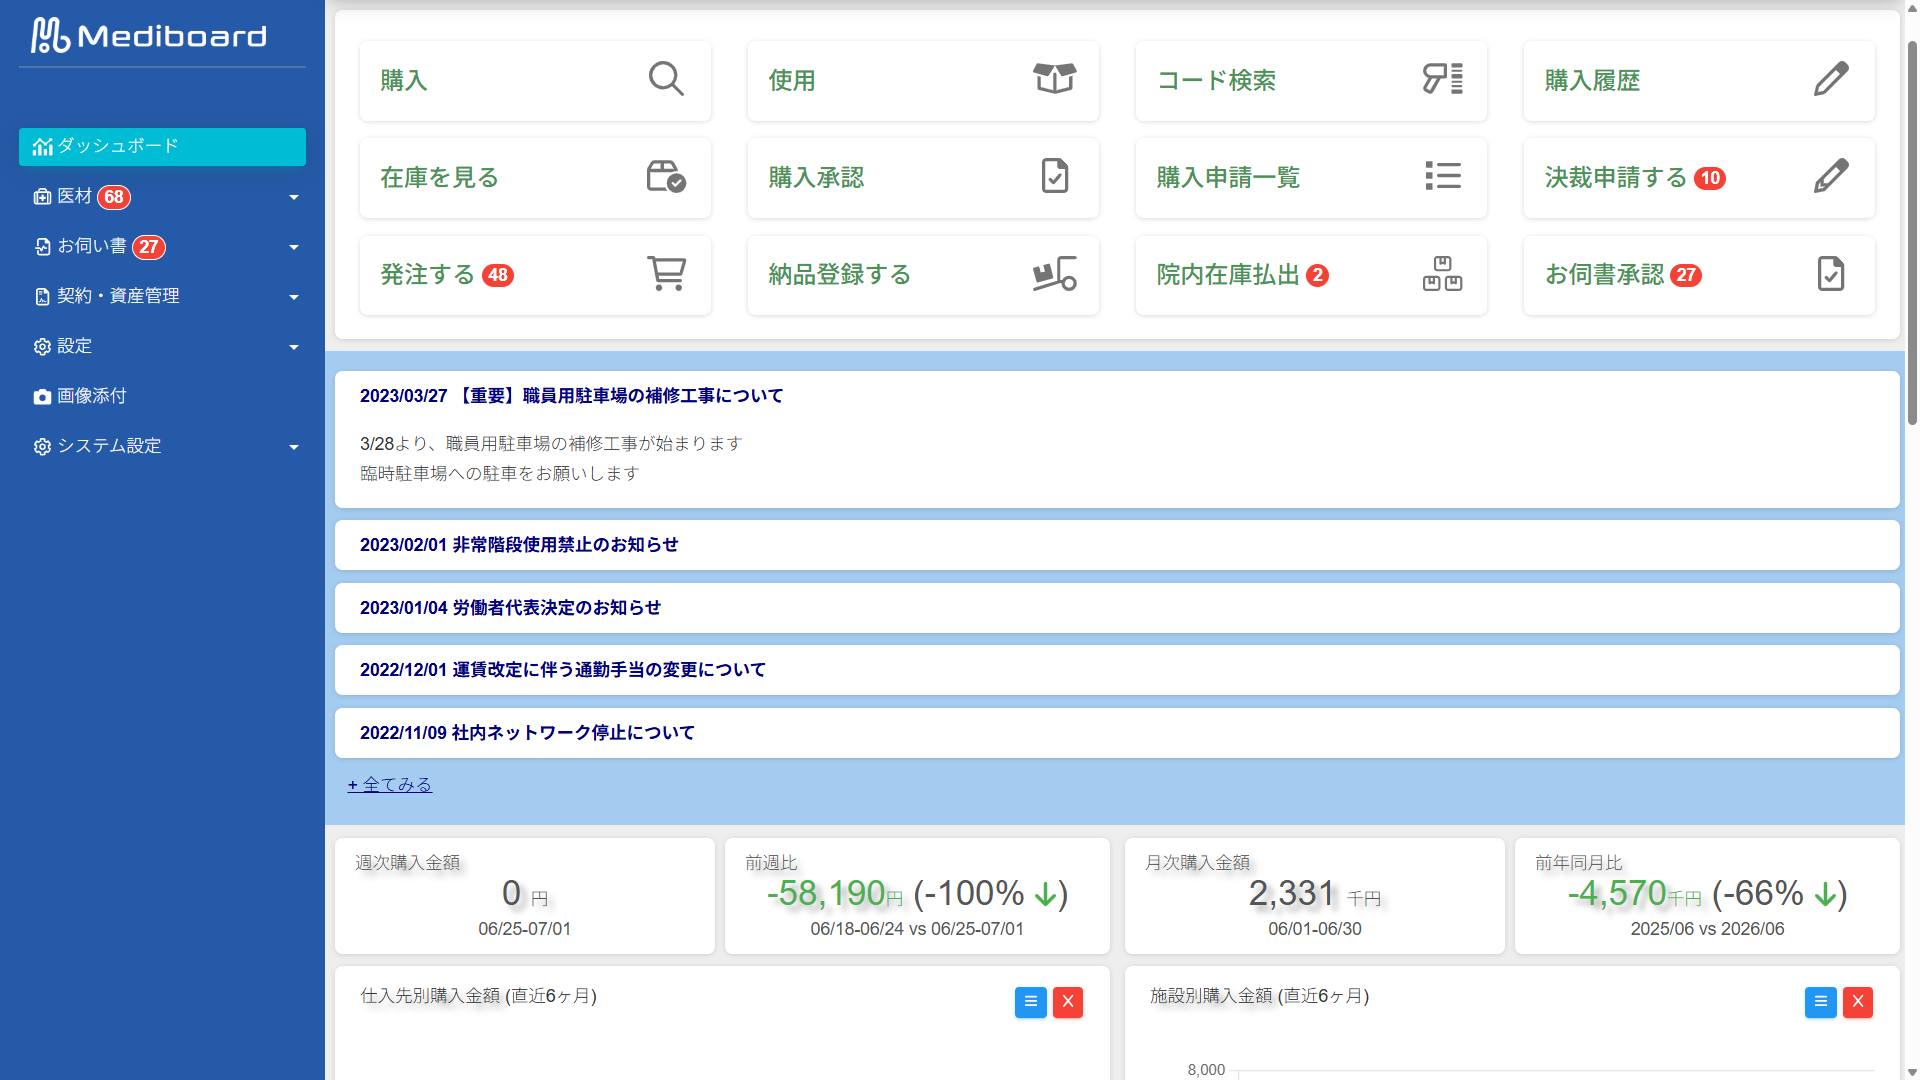The image size is (1920, 1080).
Task: Click the checked document icon on 購入承認 card
Action: [x=1055, y=176]
